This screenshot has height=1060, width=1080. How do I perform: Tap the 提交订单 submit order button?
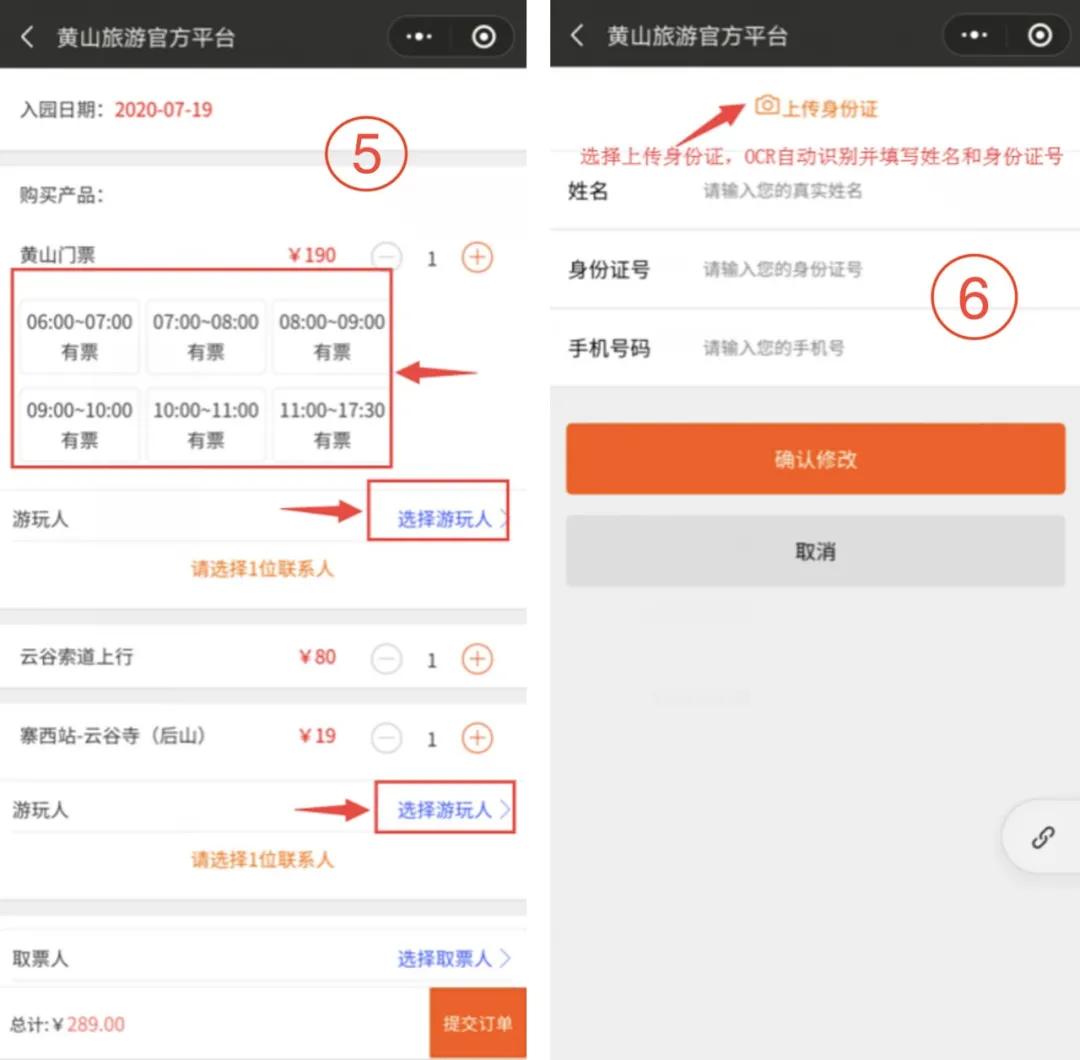477,1024
